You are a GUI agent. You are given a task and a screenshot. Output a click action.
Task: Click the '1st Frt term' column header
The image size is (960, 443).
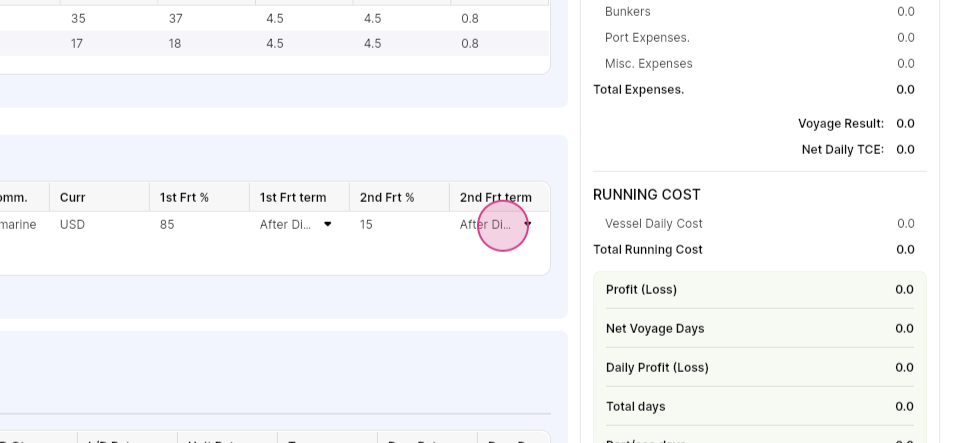click(293, 198)
